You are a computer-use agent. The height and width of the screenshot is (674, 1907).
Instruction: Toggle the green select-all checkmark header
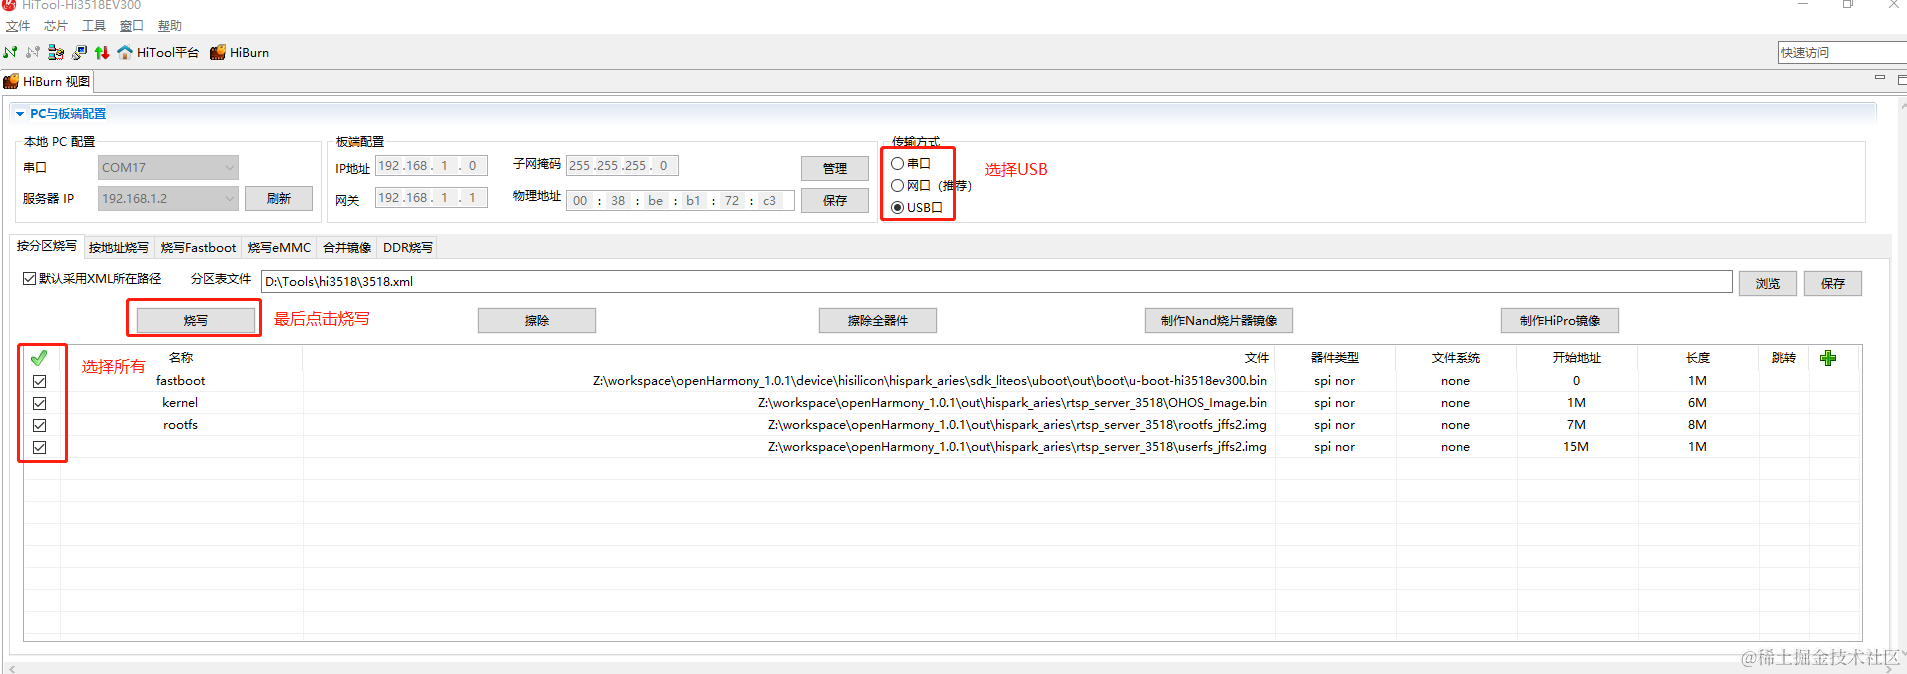(x=39, y=357)
